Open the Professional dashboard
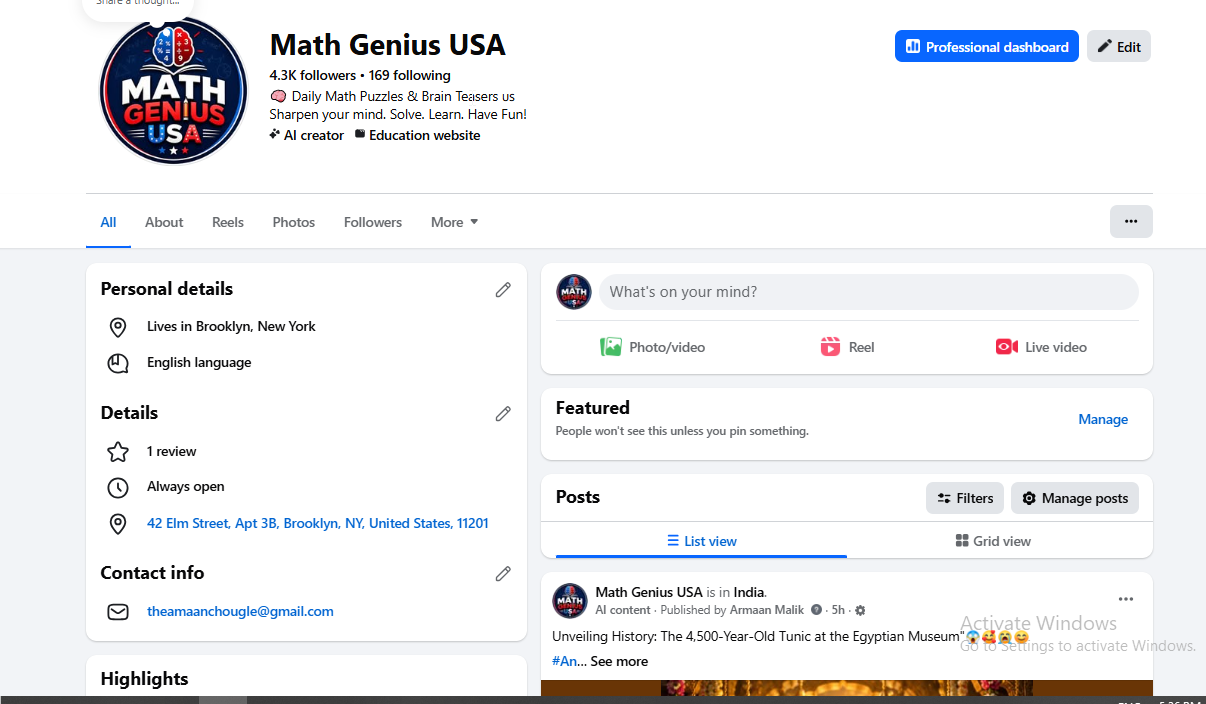1206x704 pixels. 987,46
